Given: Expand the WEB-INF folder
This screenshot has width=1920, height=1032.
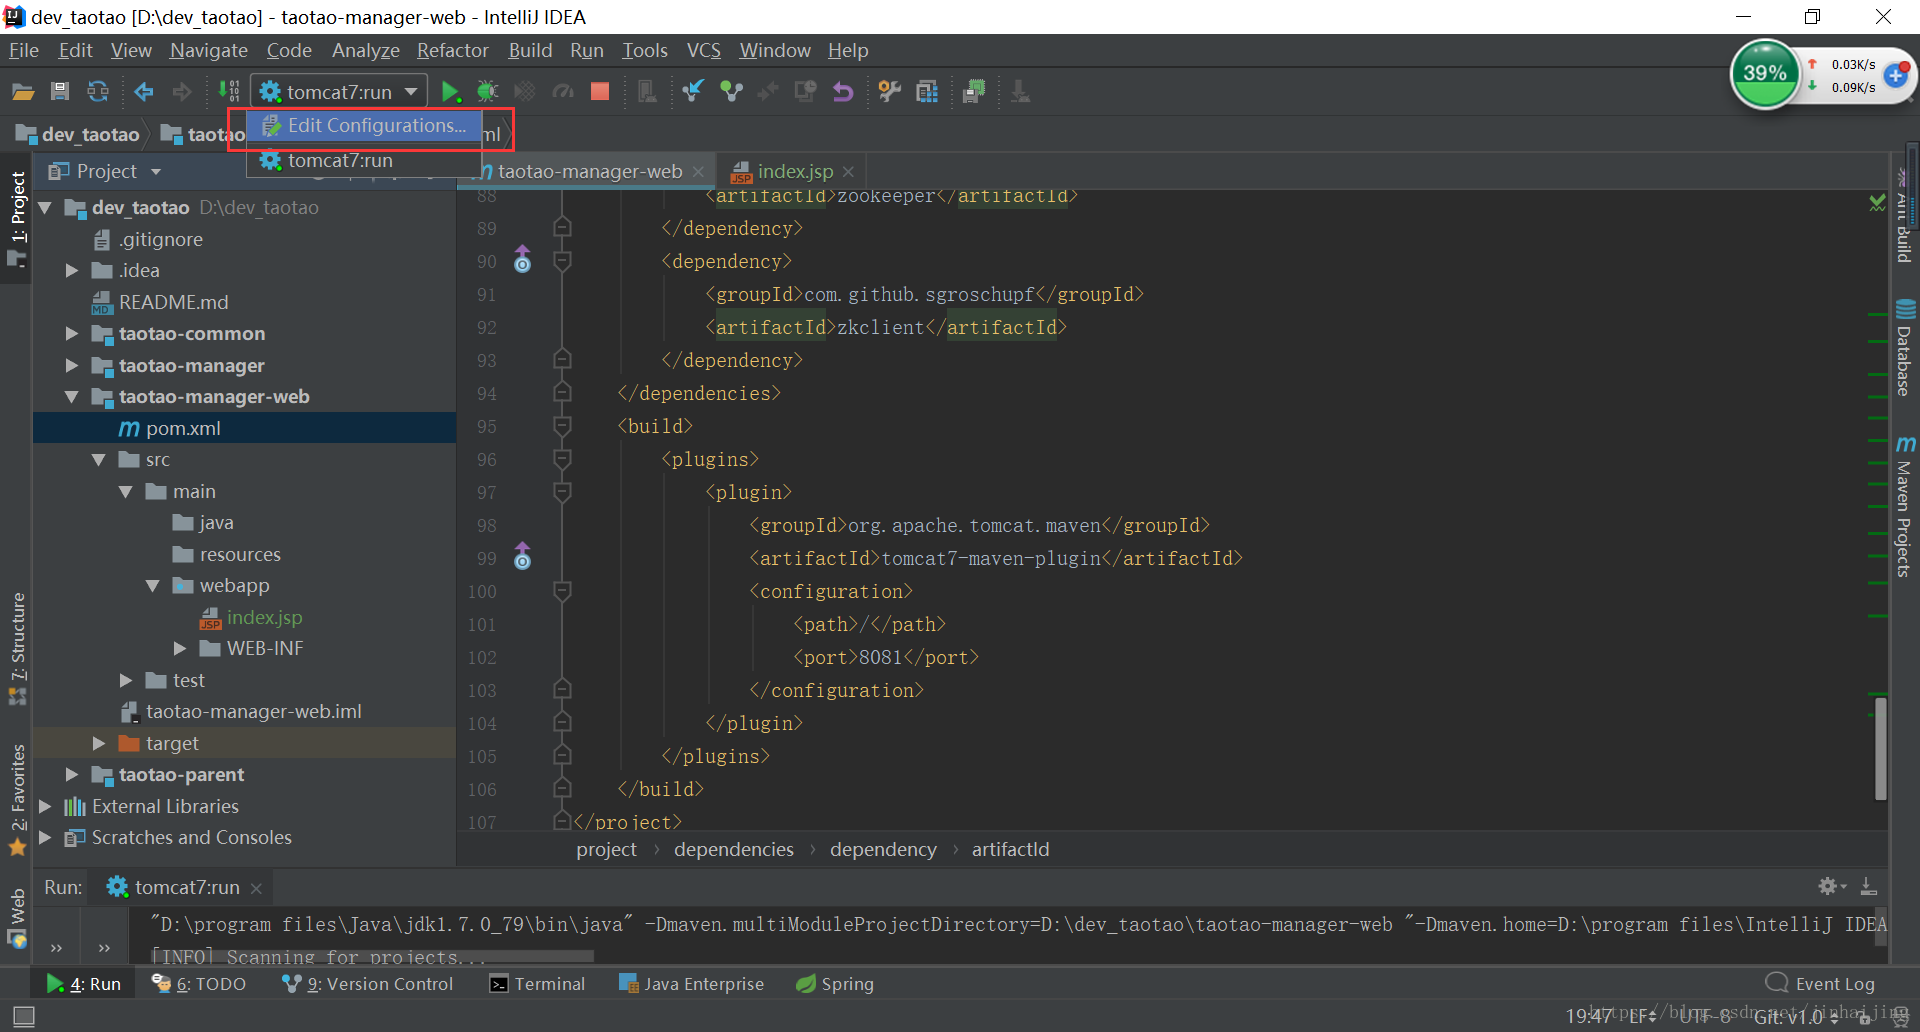Looking at the screenshot, I should tap(180, 649).
